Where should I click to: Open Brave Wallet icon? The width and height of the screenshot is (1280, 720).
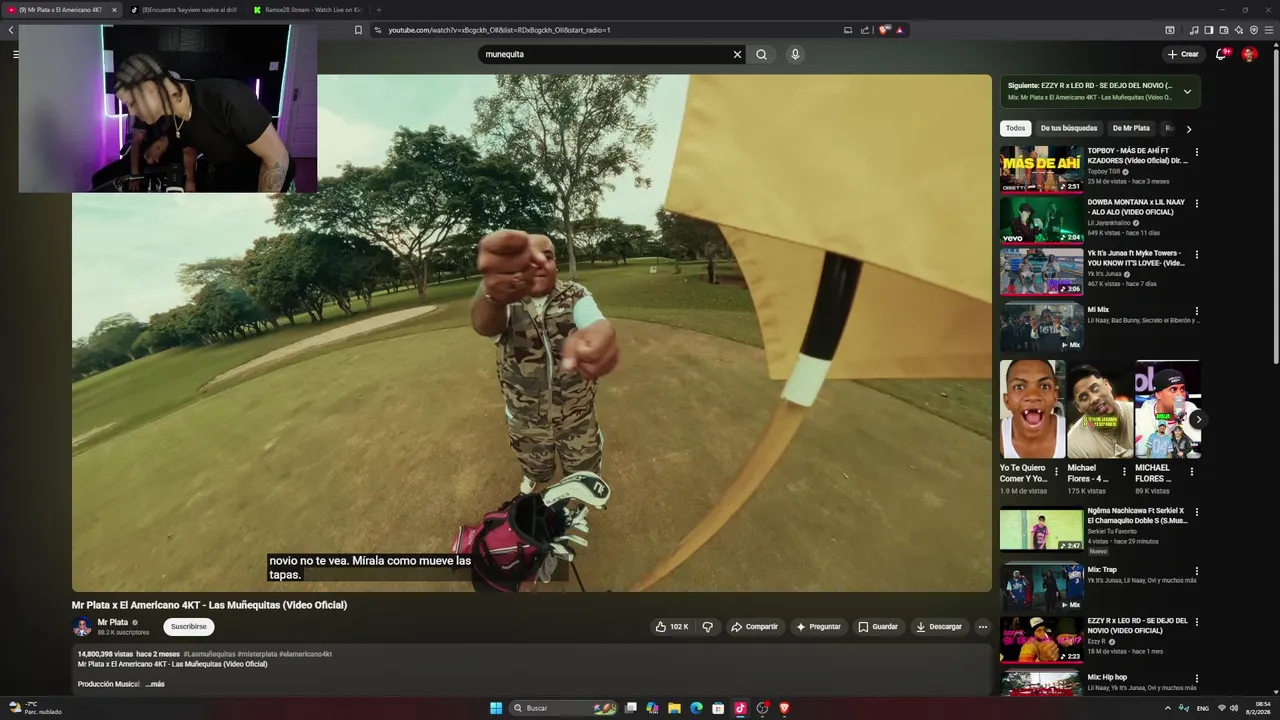(1224, 30)
